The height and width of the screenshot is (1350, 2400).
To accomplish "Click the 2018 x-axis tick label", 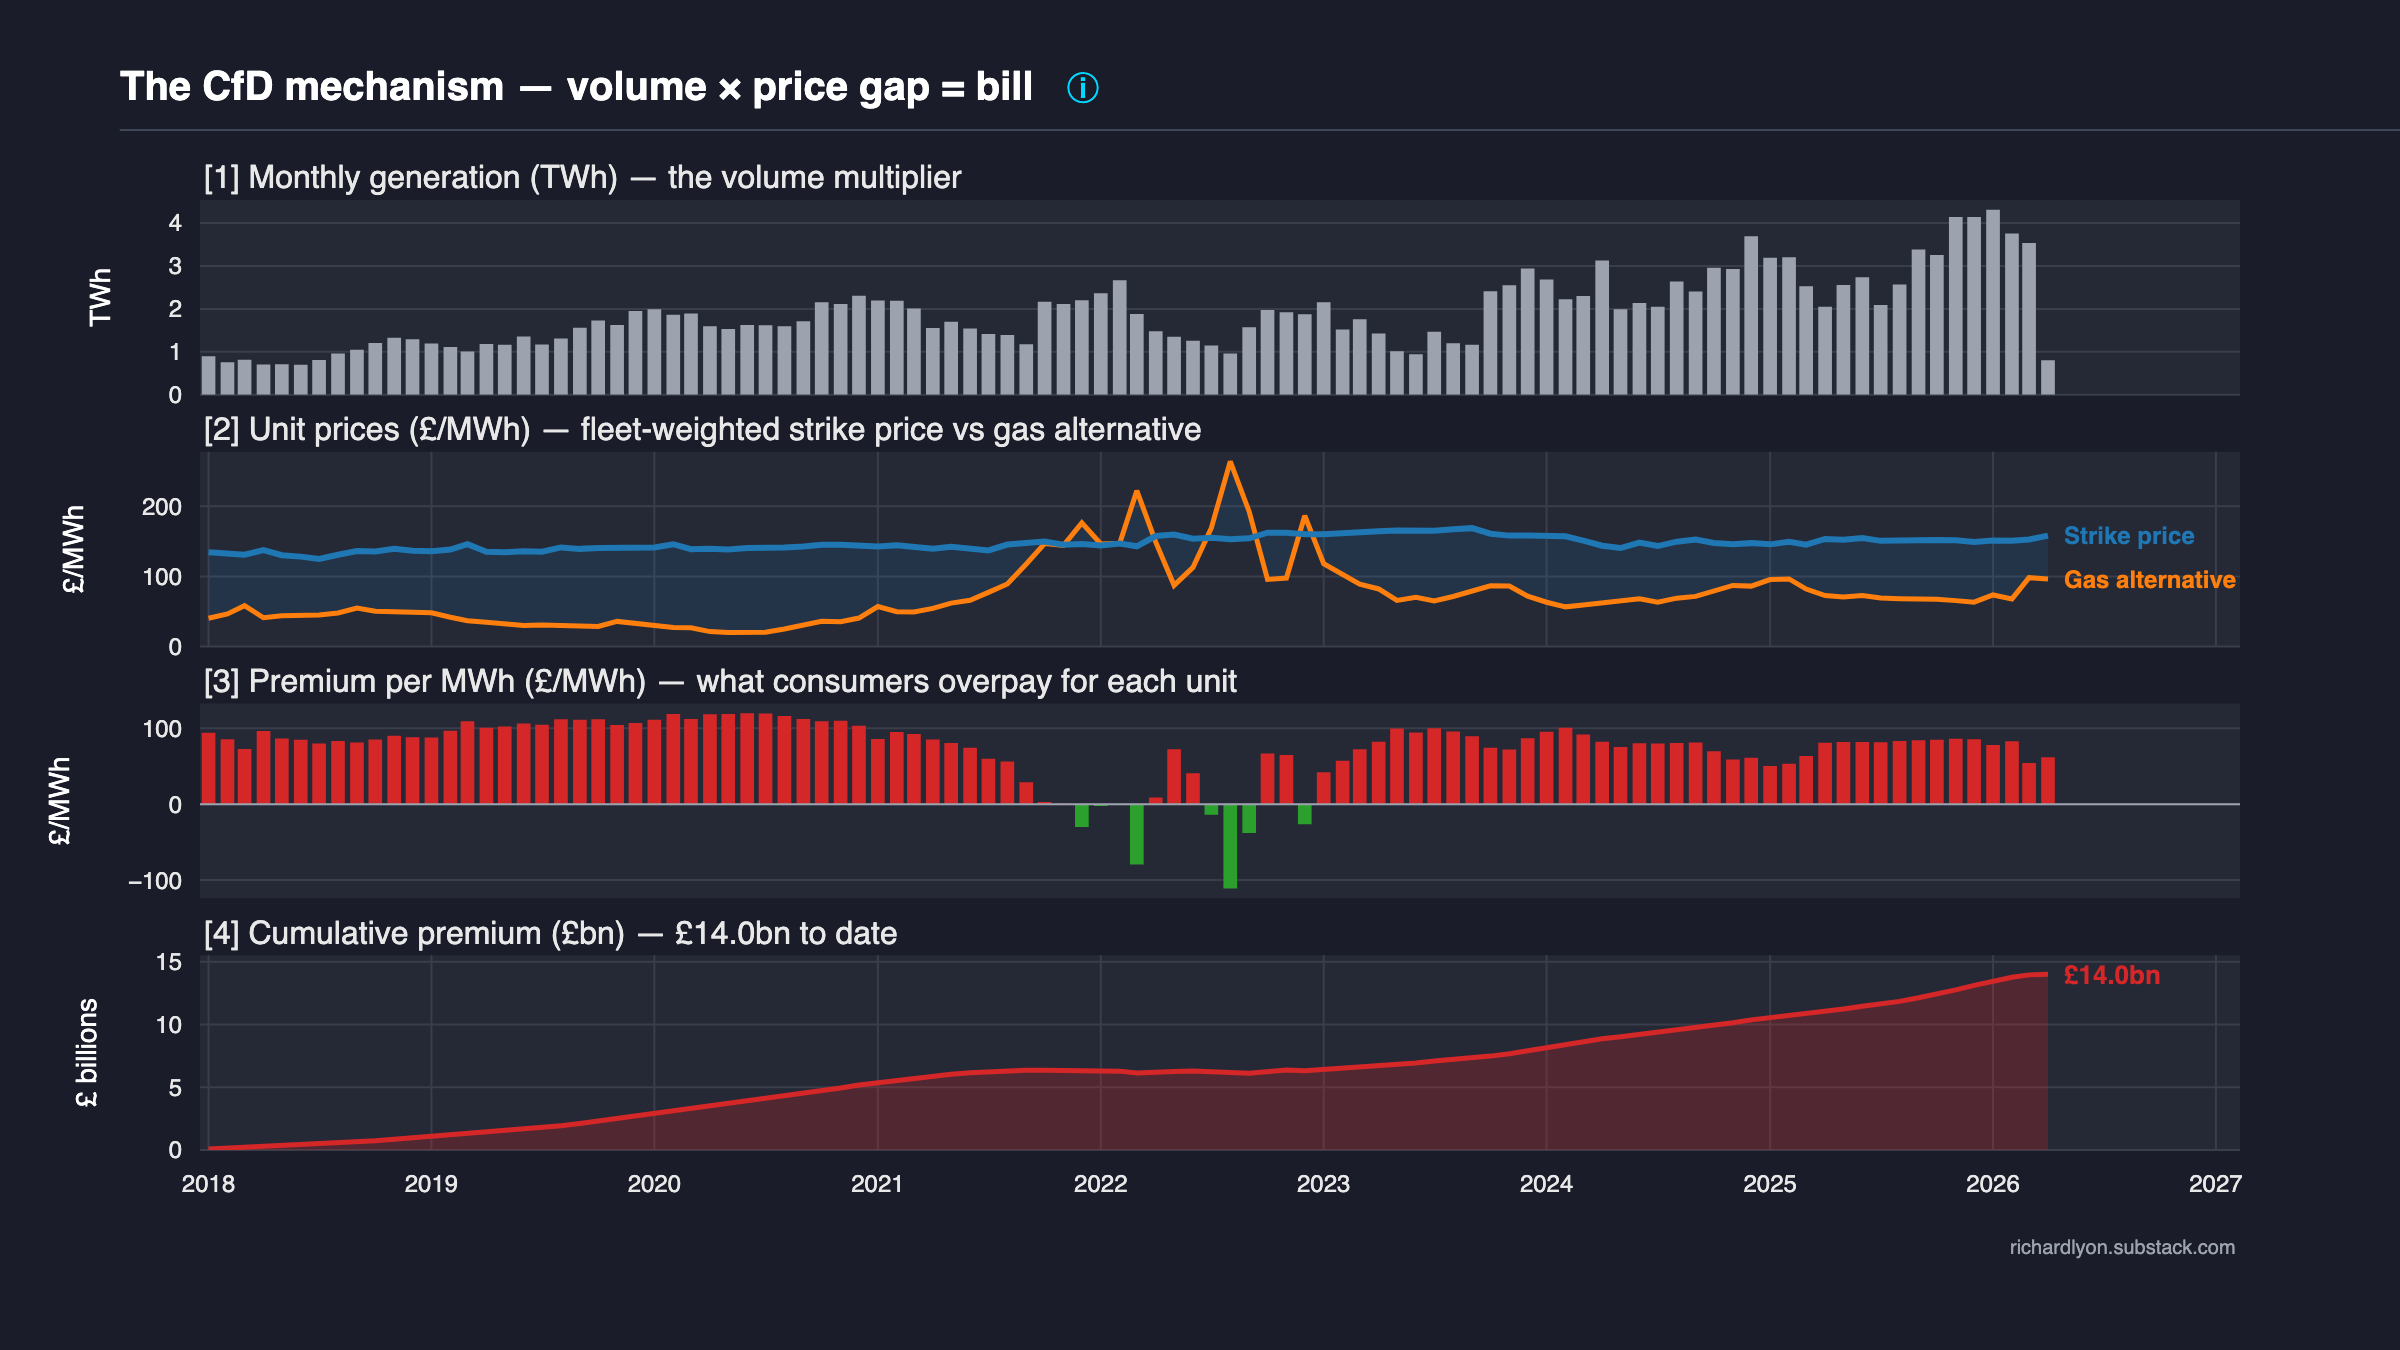I will (x=208, y=1184).
